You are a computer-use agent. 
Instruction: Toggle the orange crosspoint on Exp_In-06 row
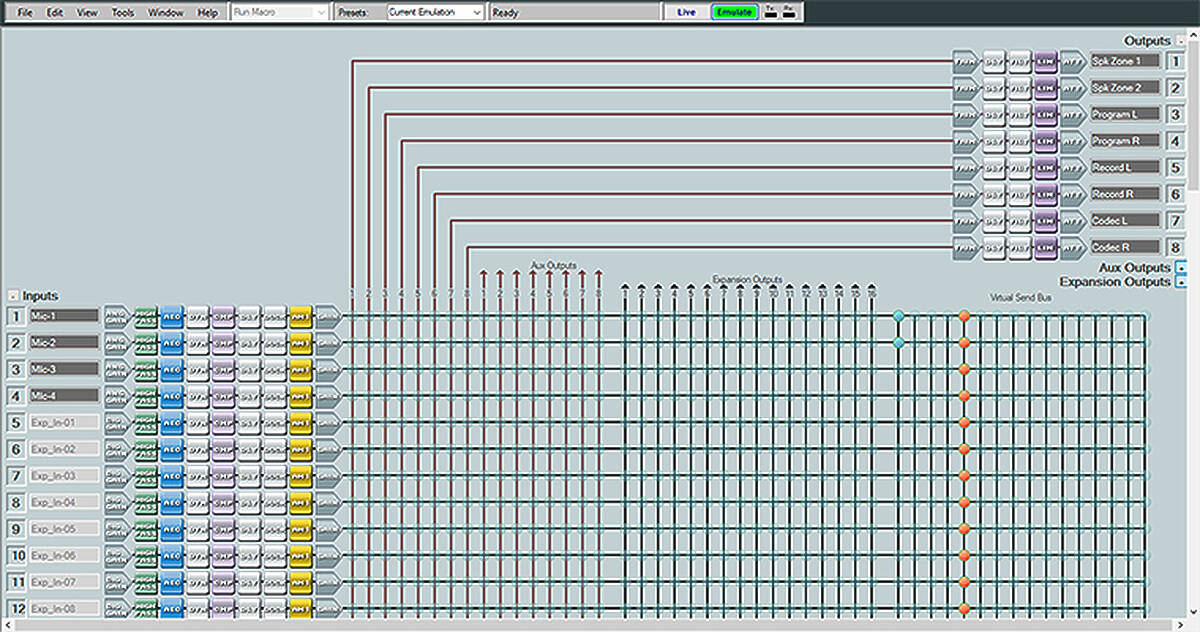pos(964,555)
